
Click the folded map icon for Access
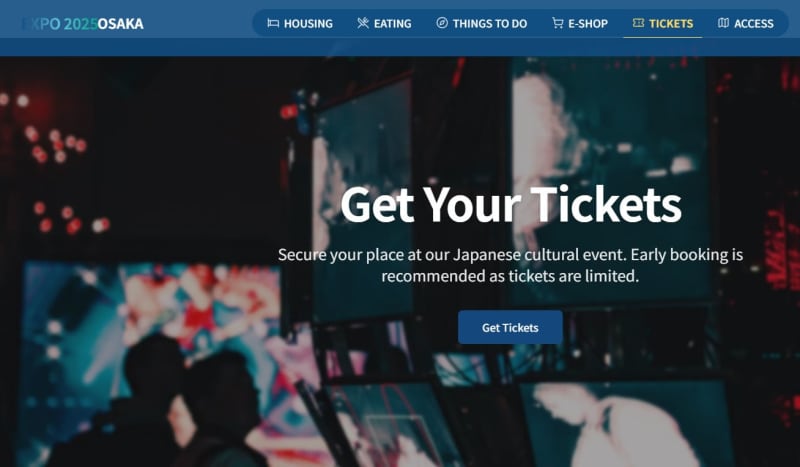click(723, 23)
